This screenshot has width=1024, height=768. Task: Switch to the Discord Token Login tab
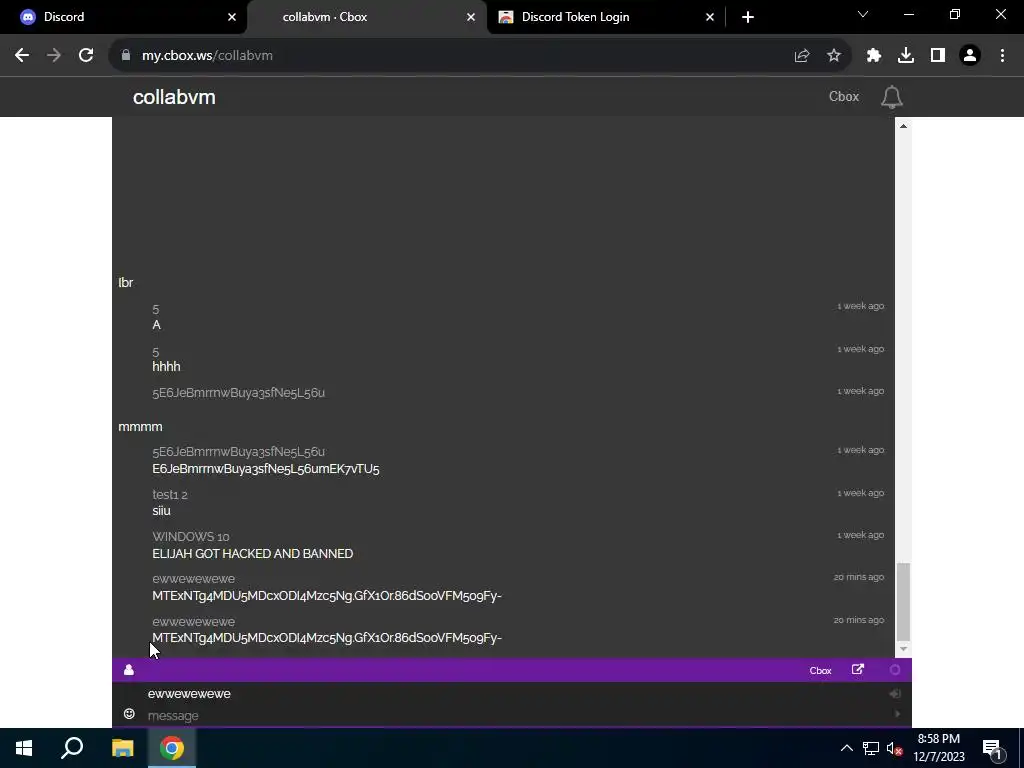tap(606, 17)
